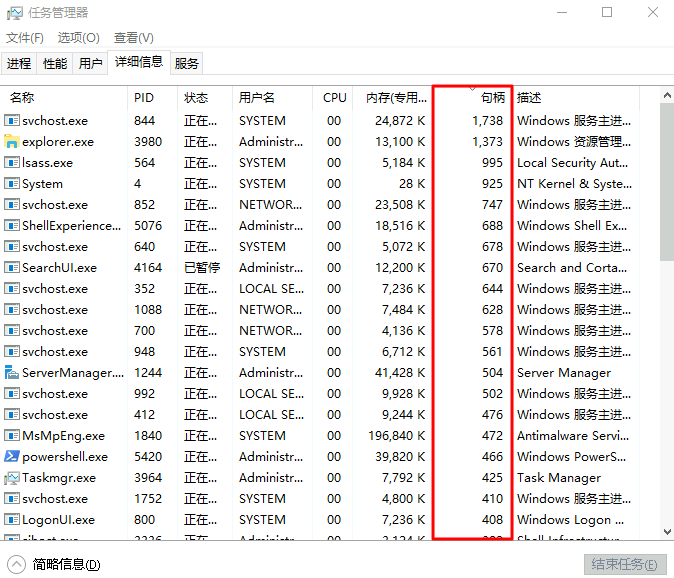
Task: Click the explorer.exe folder icon
Action: coord(12,141)
